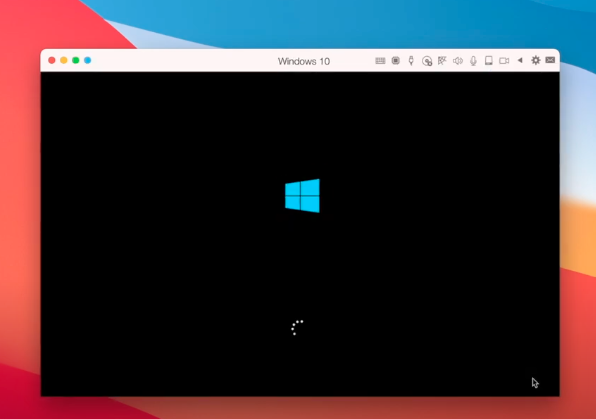
Task: Open the keyboard icon in Parallels toolbar
Action: tap(380, 61)
